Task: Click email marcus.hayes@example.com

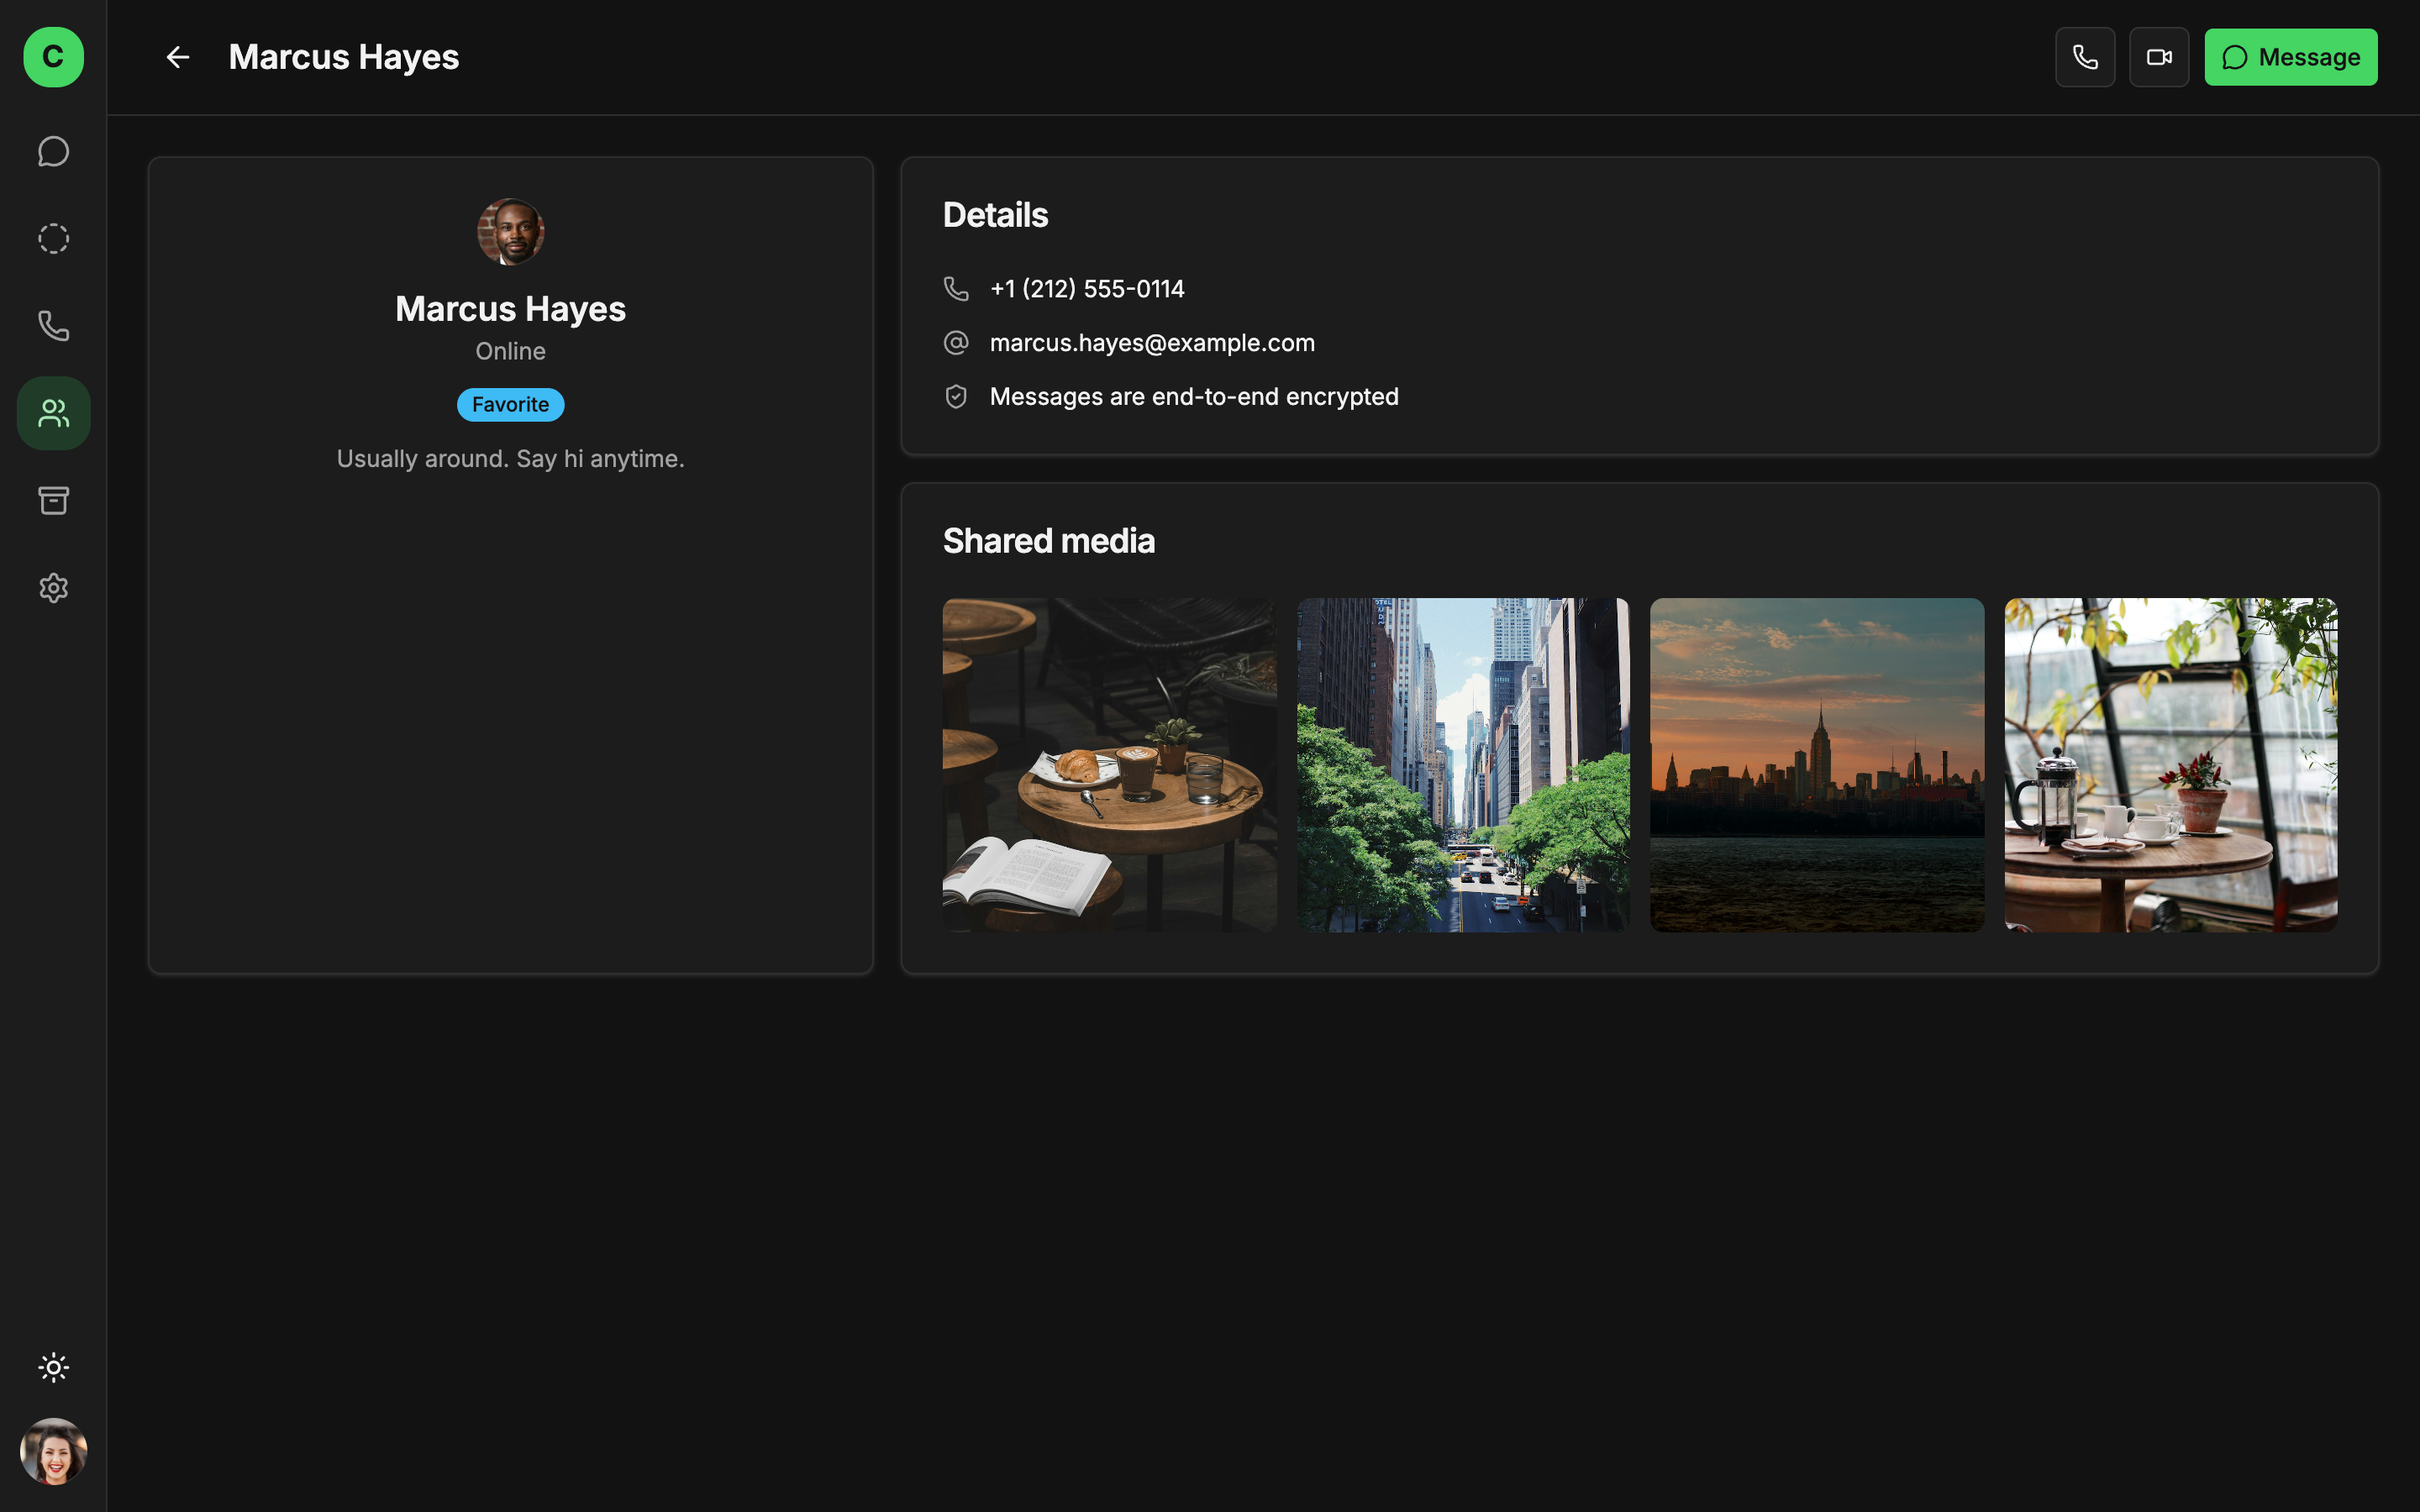Action: 1152,343
